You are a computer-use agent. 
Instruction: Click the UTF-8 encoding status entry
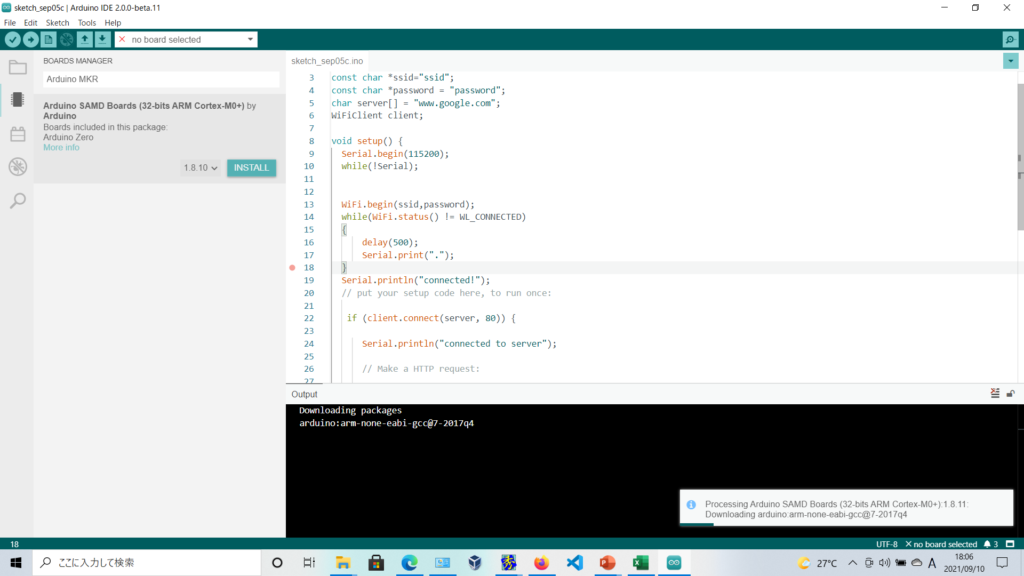(x=887, y=544)
